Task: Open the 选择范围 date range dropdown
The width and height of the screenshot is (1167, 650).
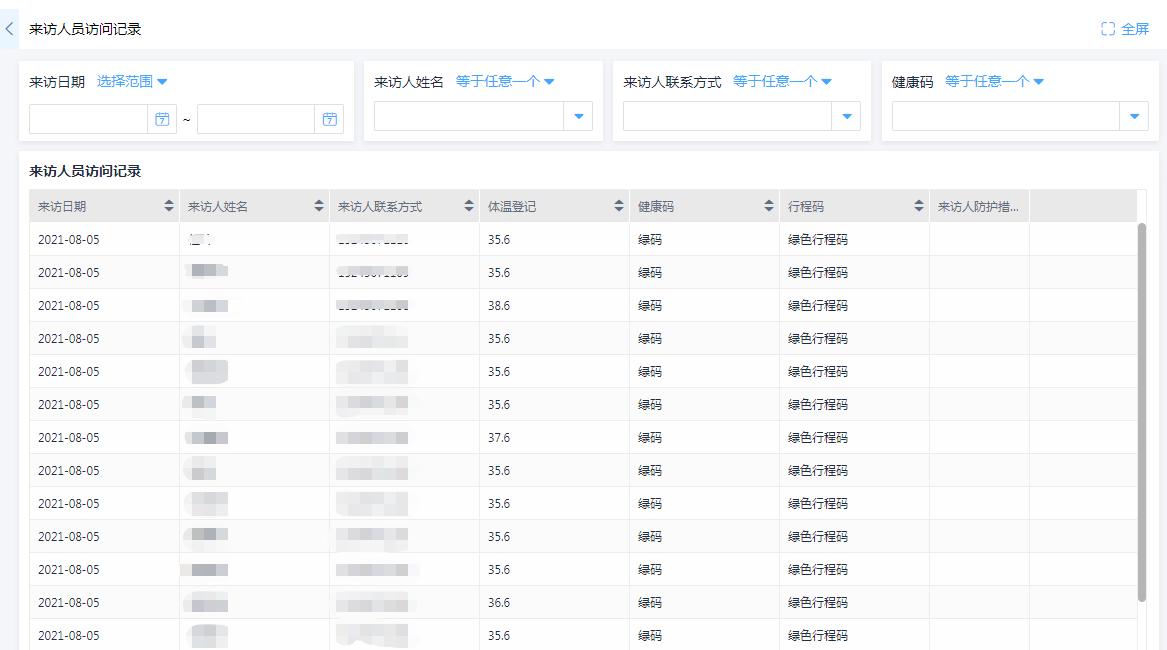Action: pos(131,82)
